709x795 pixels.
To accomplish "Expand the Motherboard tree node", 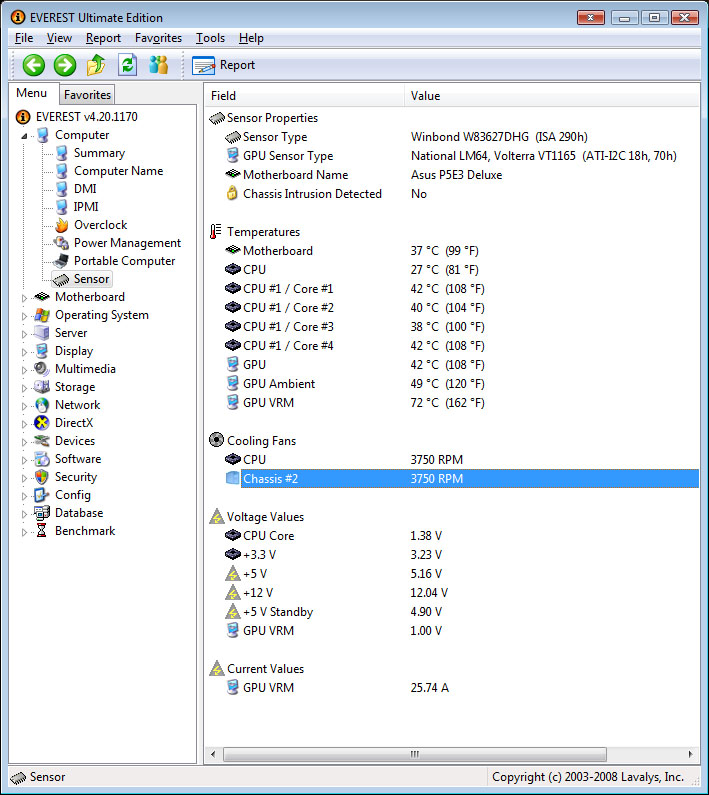I will [x=24, y=298].
